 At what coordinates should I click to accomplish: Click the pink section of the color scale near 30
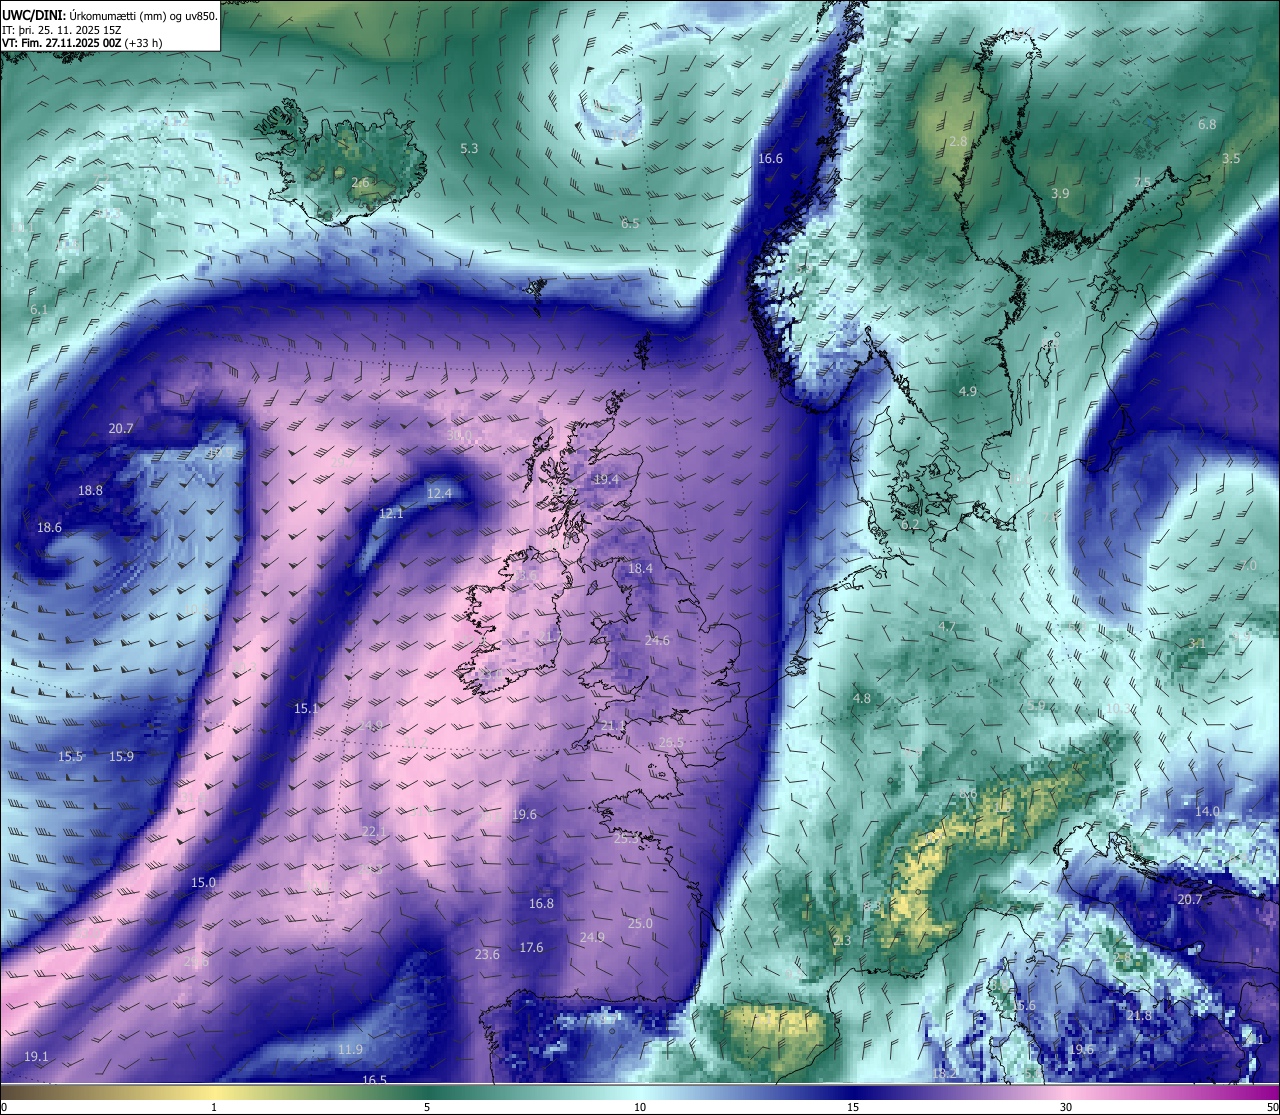[x=1066, y=1092]
